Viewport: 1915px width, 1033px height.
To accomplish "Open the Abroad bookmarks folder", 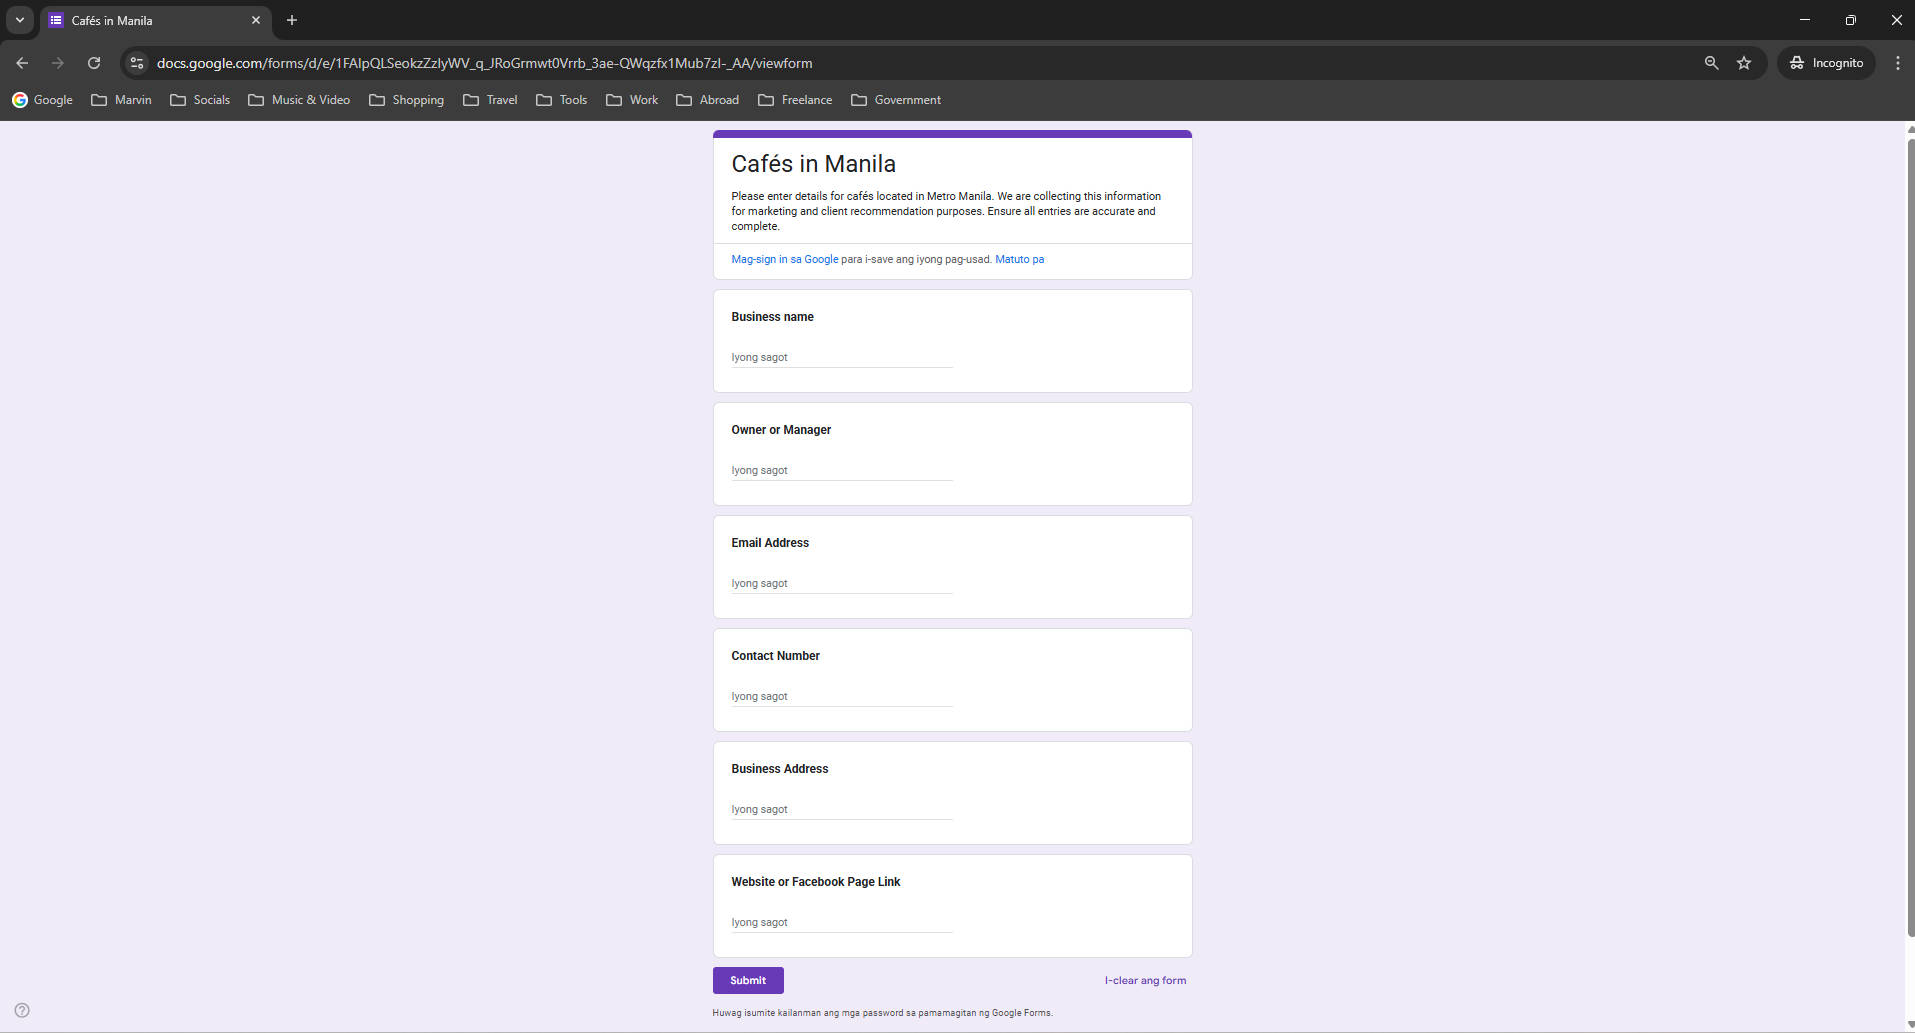I will click(707, 100).
